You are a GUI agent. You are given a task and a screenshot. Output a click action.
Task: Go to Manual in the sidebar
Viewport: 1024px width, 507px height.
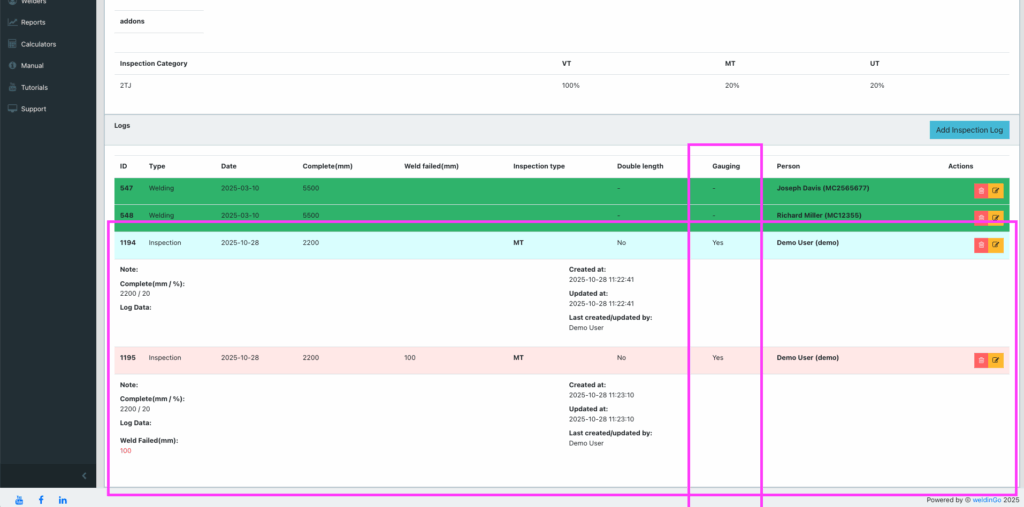point(33,66)
